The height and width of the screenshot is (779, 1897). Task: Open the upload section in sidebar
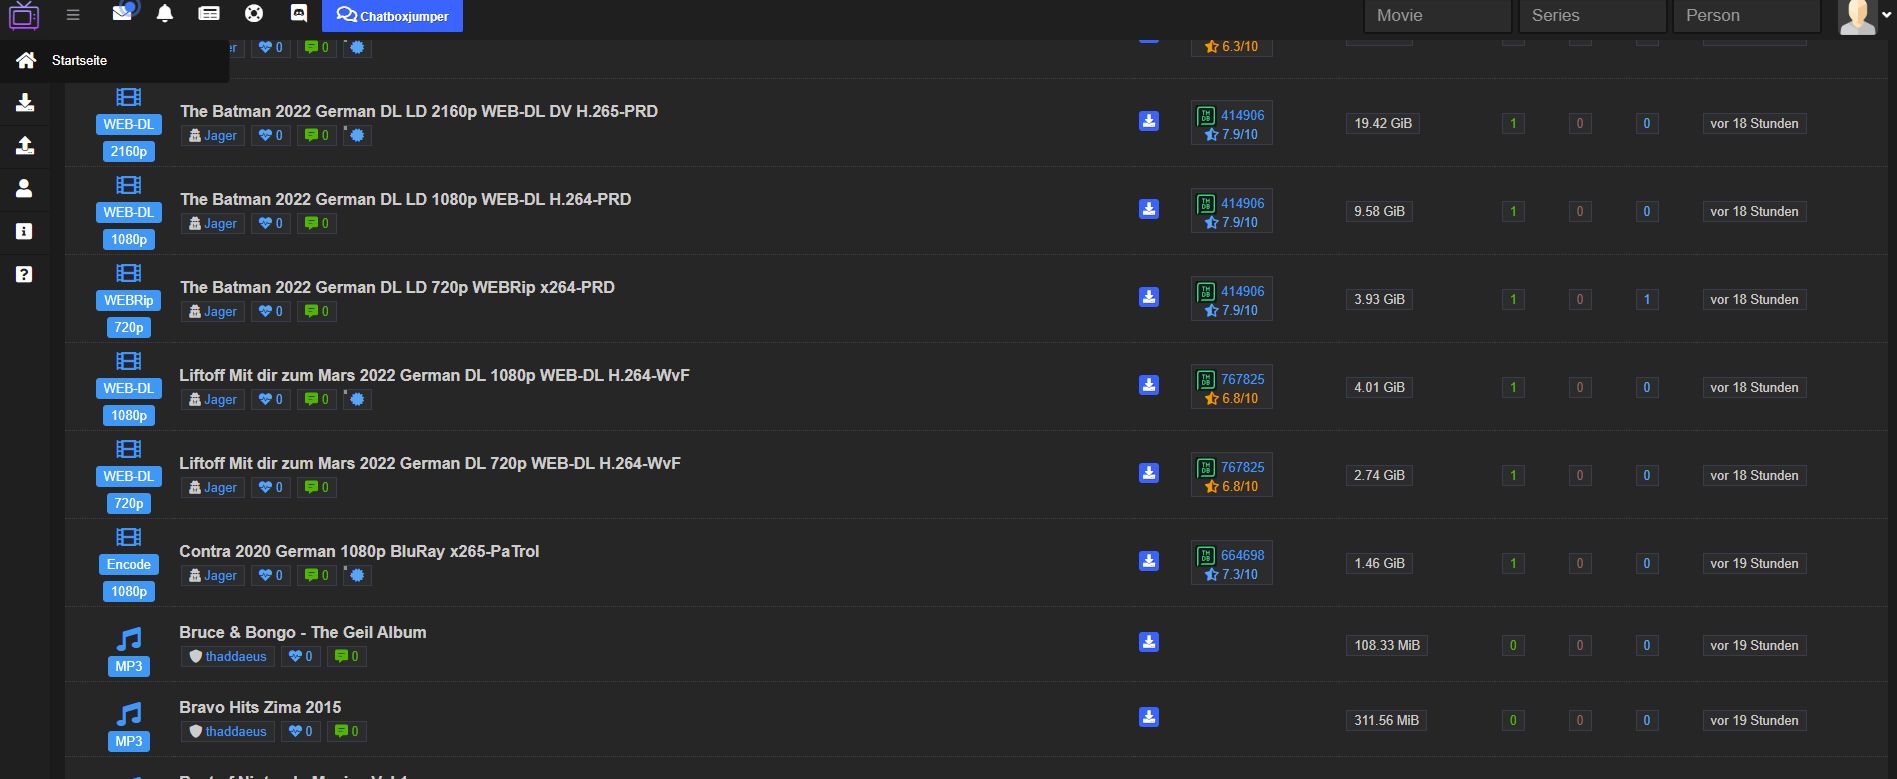(x=25, y=145)
